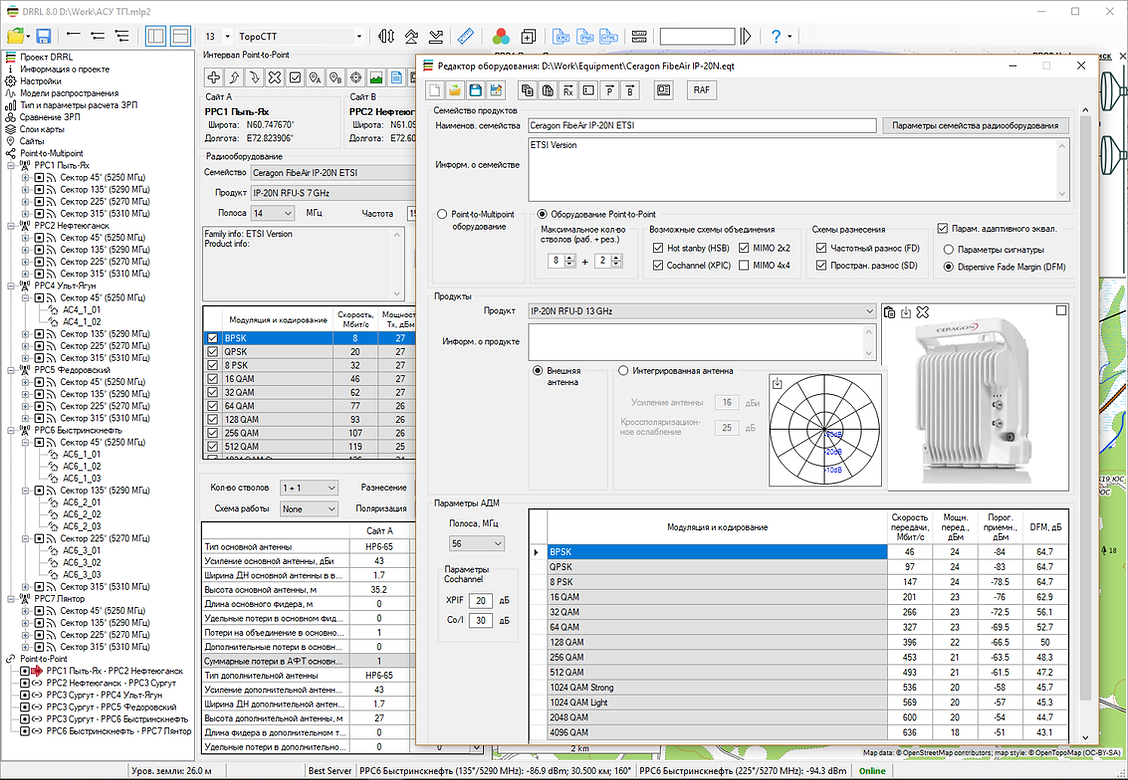
Task: Toggle 'Простран. разнос (SD)' checkbox
Action: point(821,266)
